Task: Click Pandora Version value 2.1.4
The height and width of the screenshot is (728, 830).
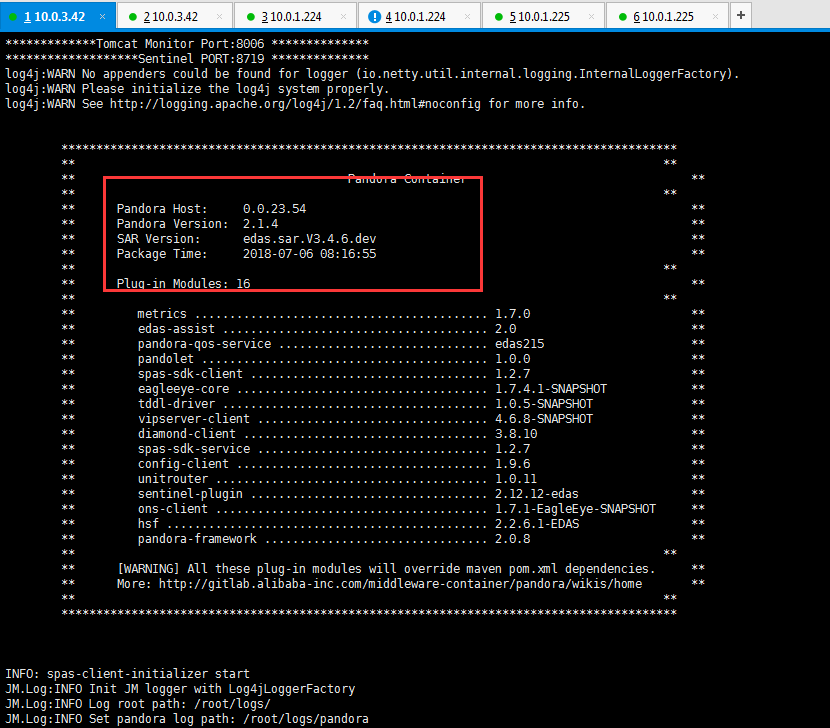Action: coord(260,223)
